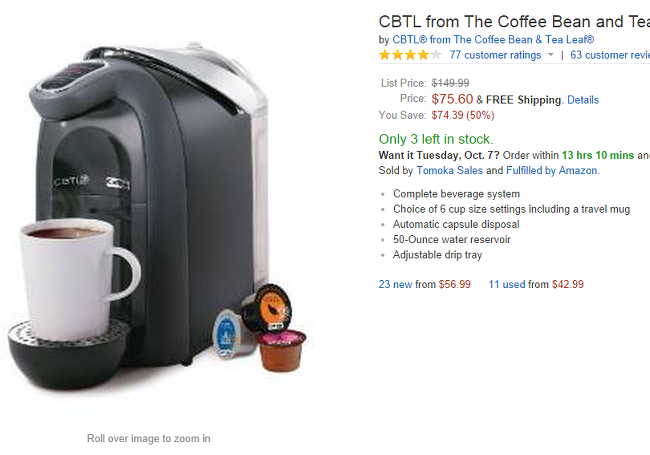The width and height of the screenshot is (650, 455).
Task: View 23 new offers link
Action: click(x=395, y=284)
